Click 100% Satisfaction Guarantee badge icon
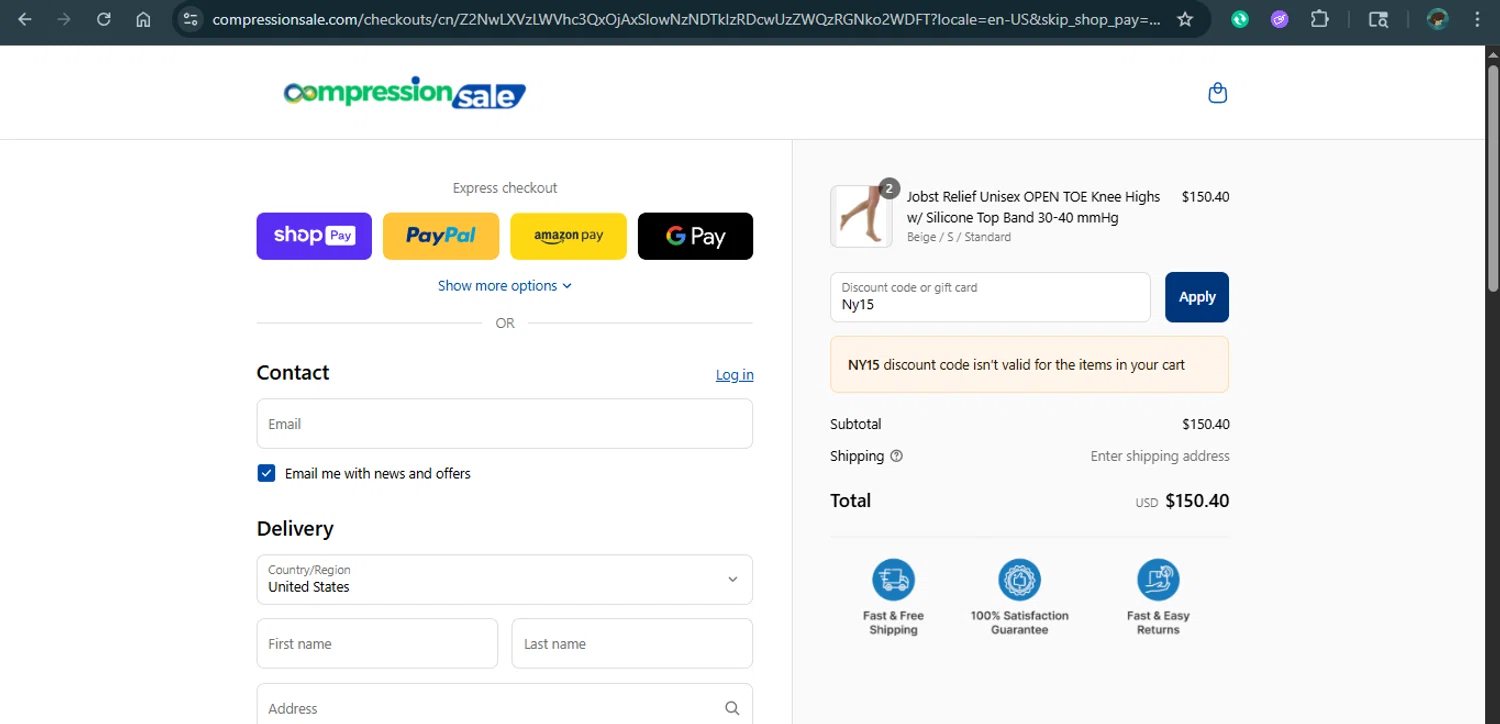1500x724 pixels. pos(1019,580)
